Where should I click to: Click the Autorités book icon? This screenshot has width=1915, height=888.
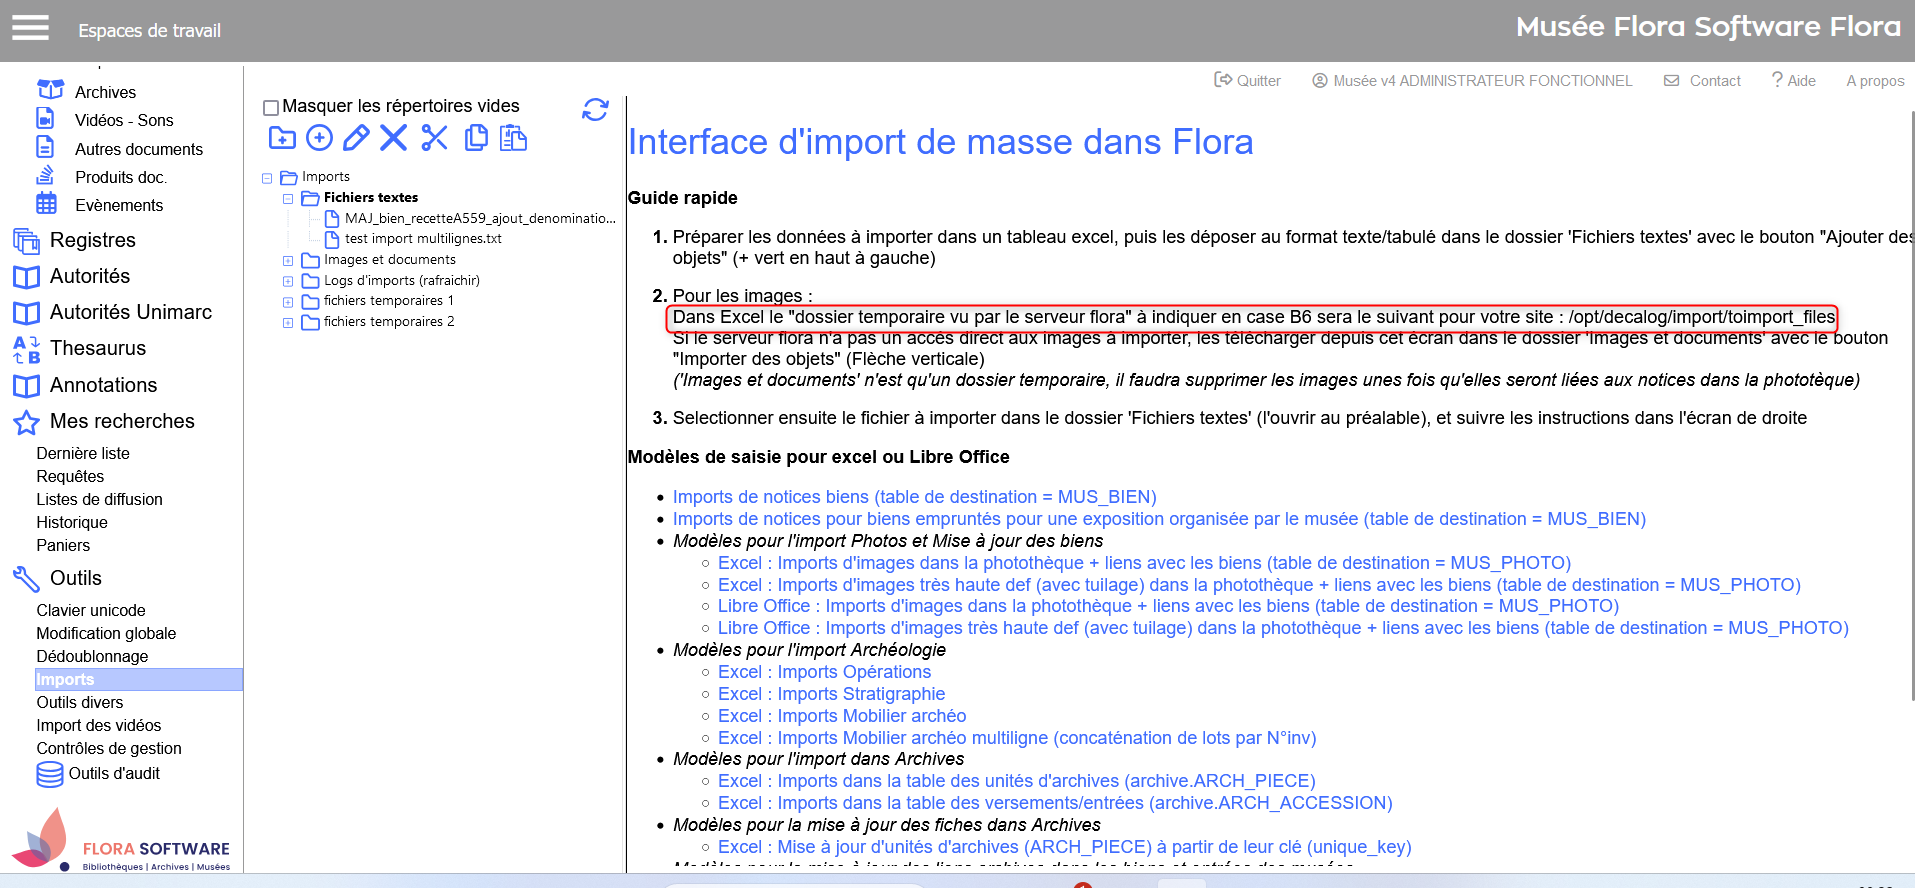click(26, 276)
